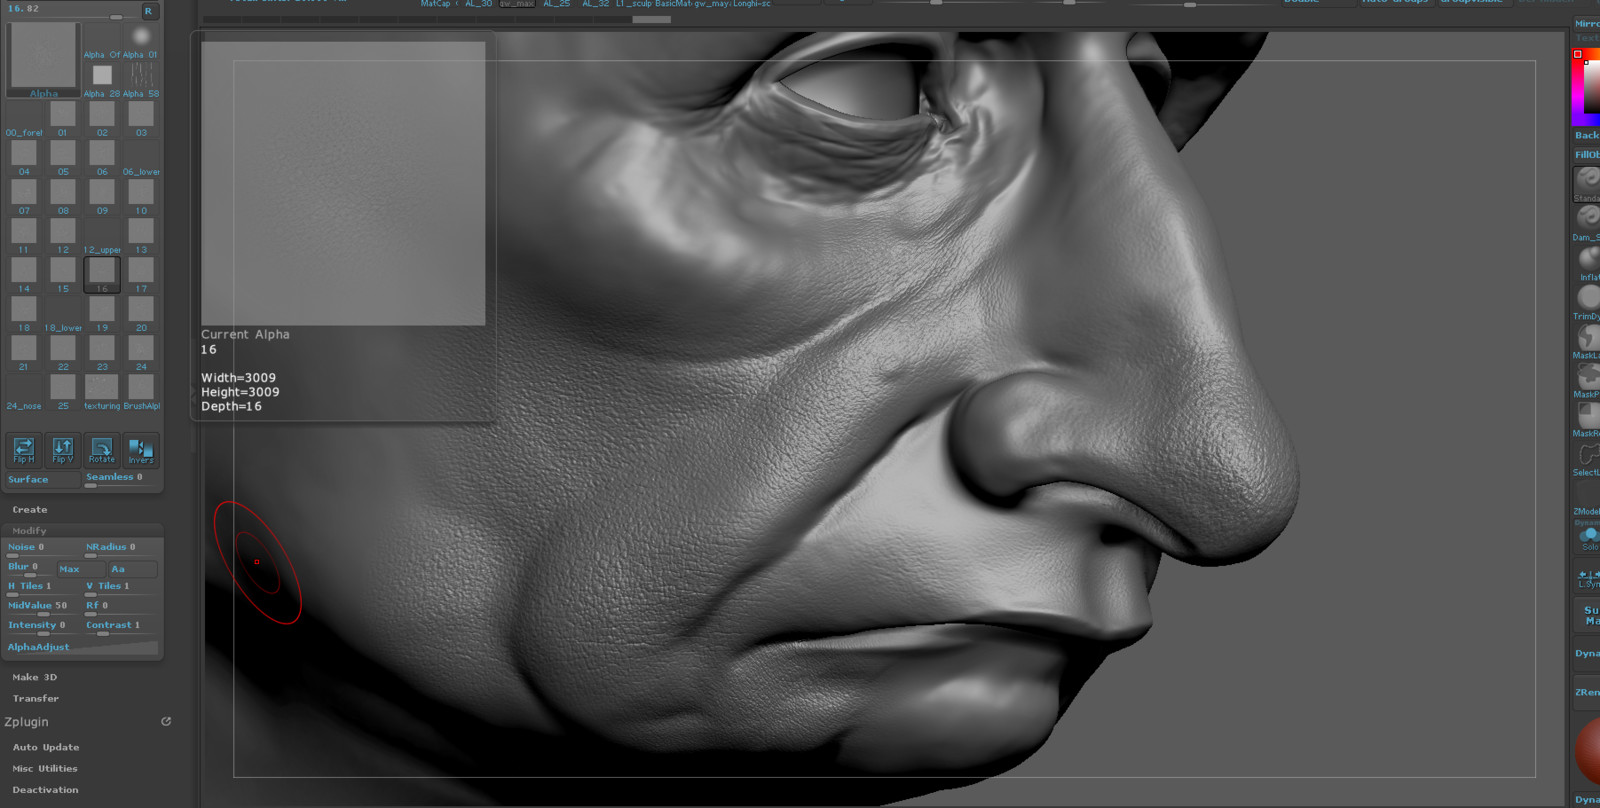Rotate the current alpha

click(102, 450)
